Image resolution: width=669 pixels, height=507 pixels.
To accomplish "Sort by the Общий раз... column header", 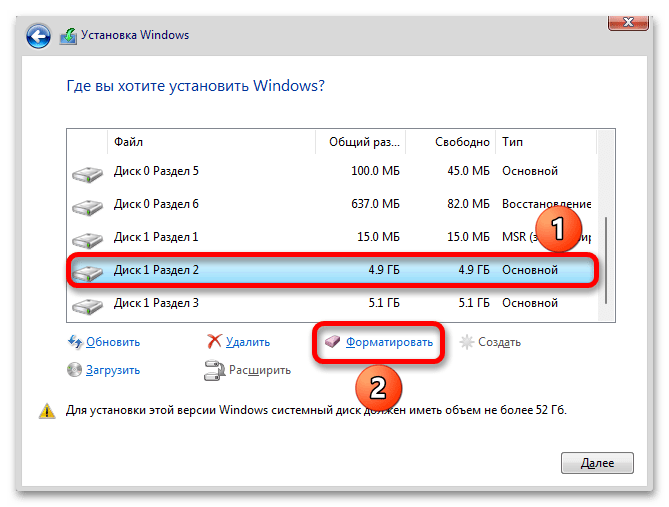I will click(x=361, y=142).
